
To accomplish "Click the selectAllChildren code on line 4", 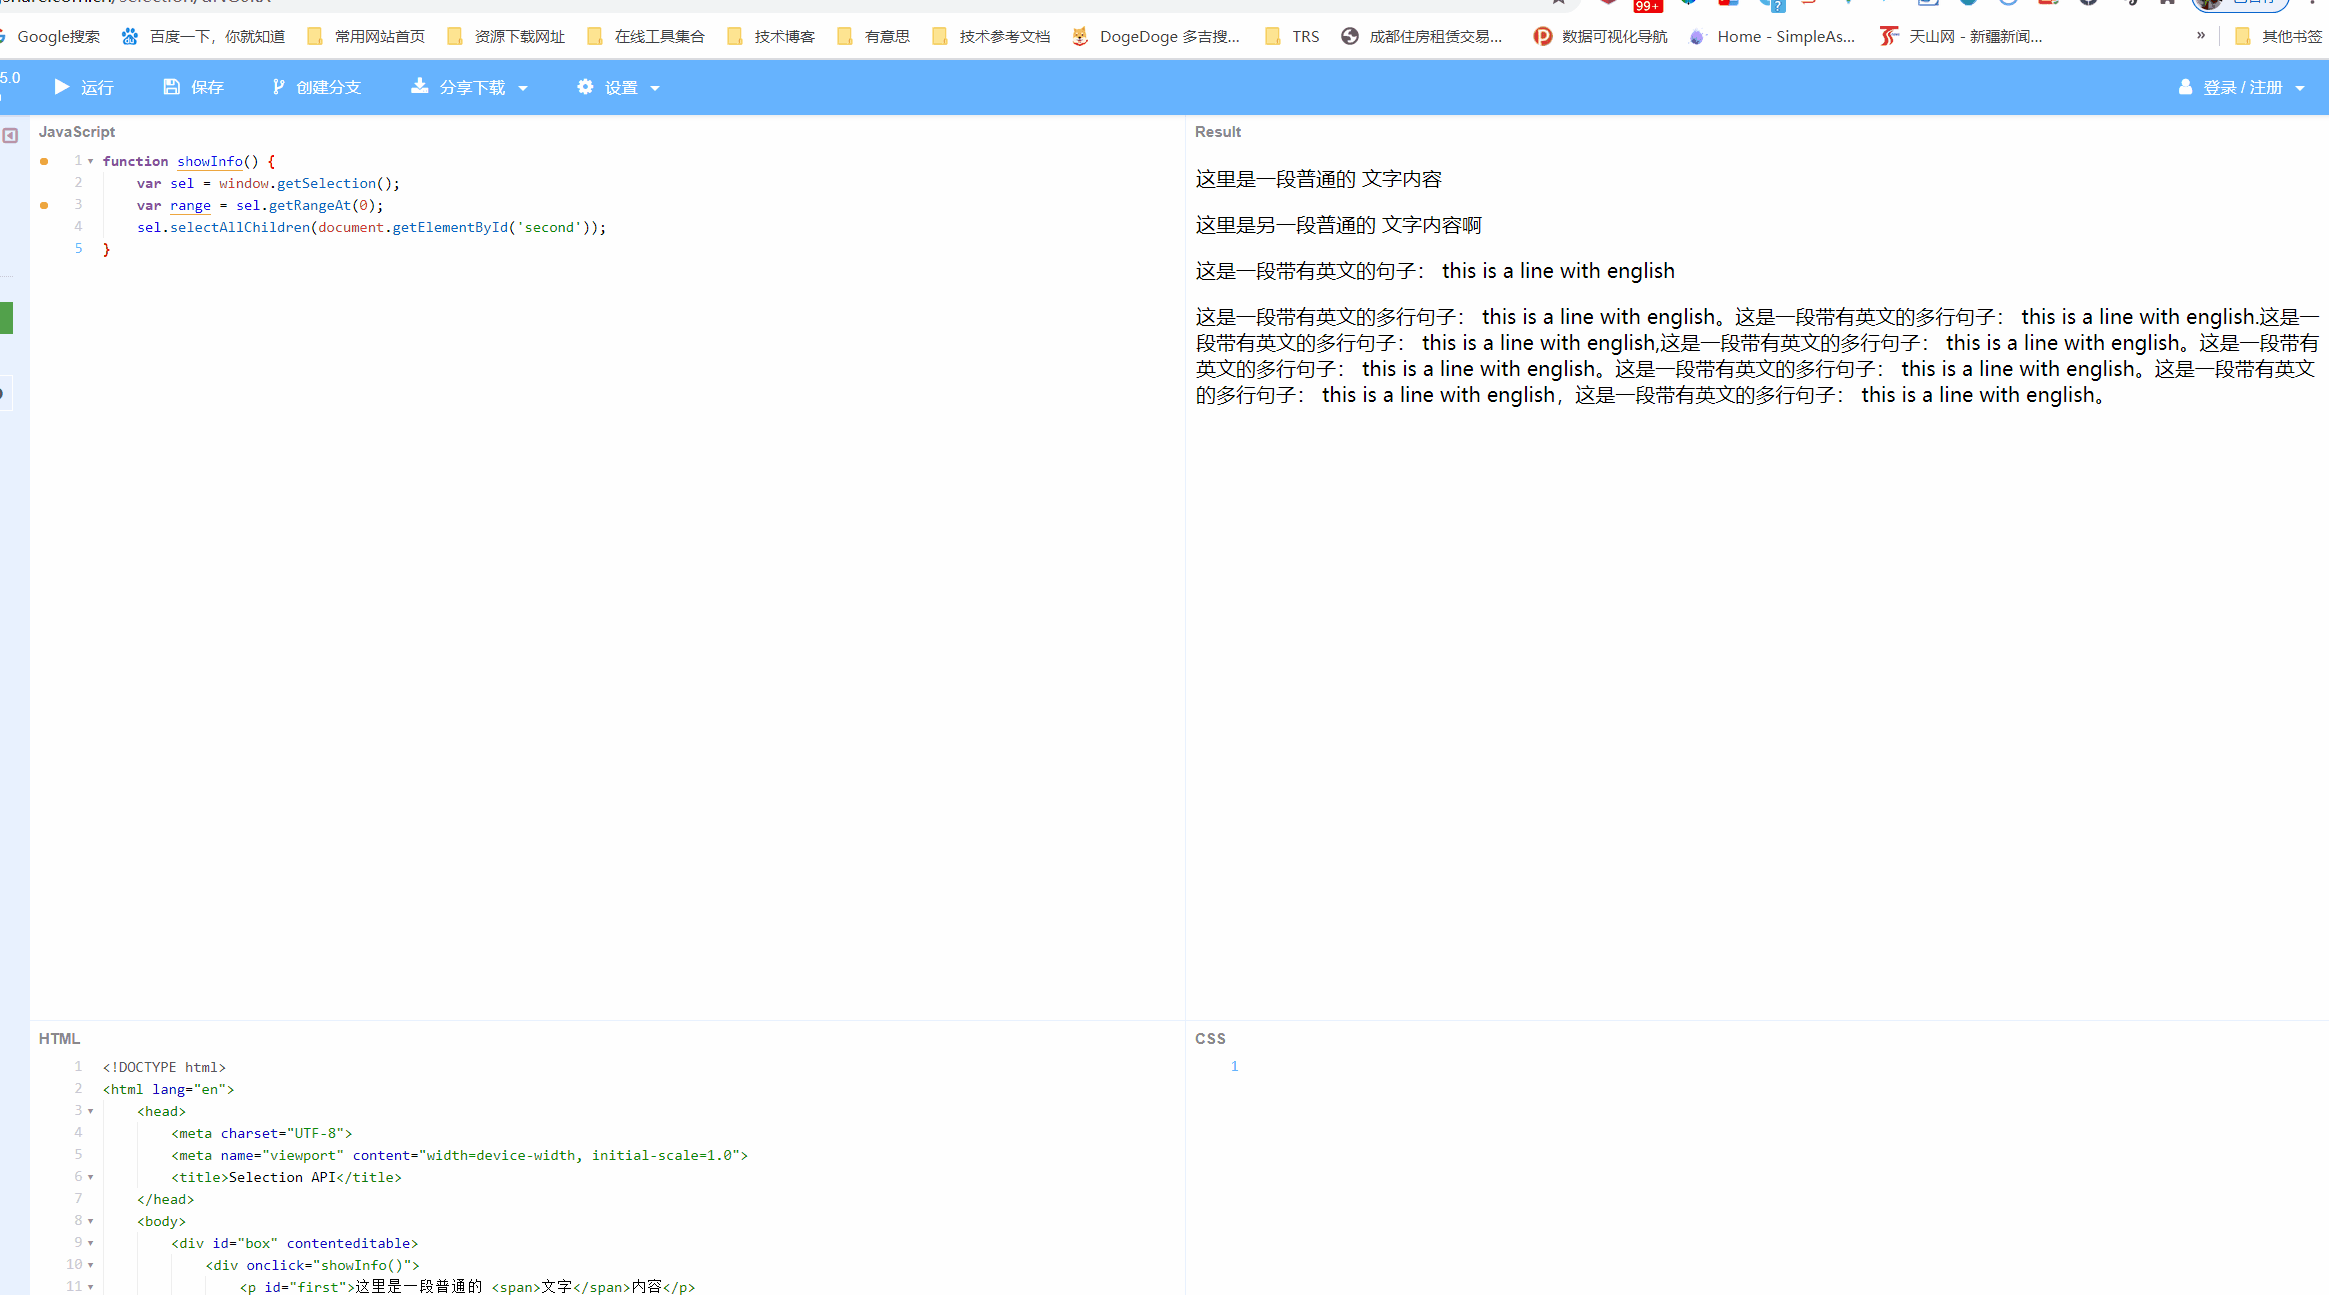I will click(240, 227).
